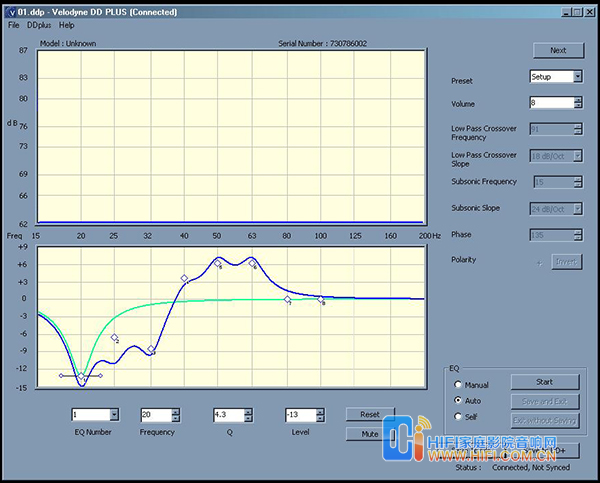The image size is (600, 483).
Task: Click the Start button in EQ panel
Action: (x=545, y=382)
